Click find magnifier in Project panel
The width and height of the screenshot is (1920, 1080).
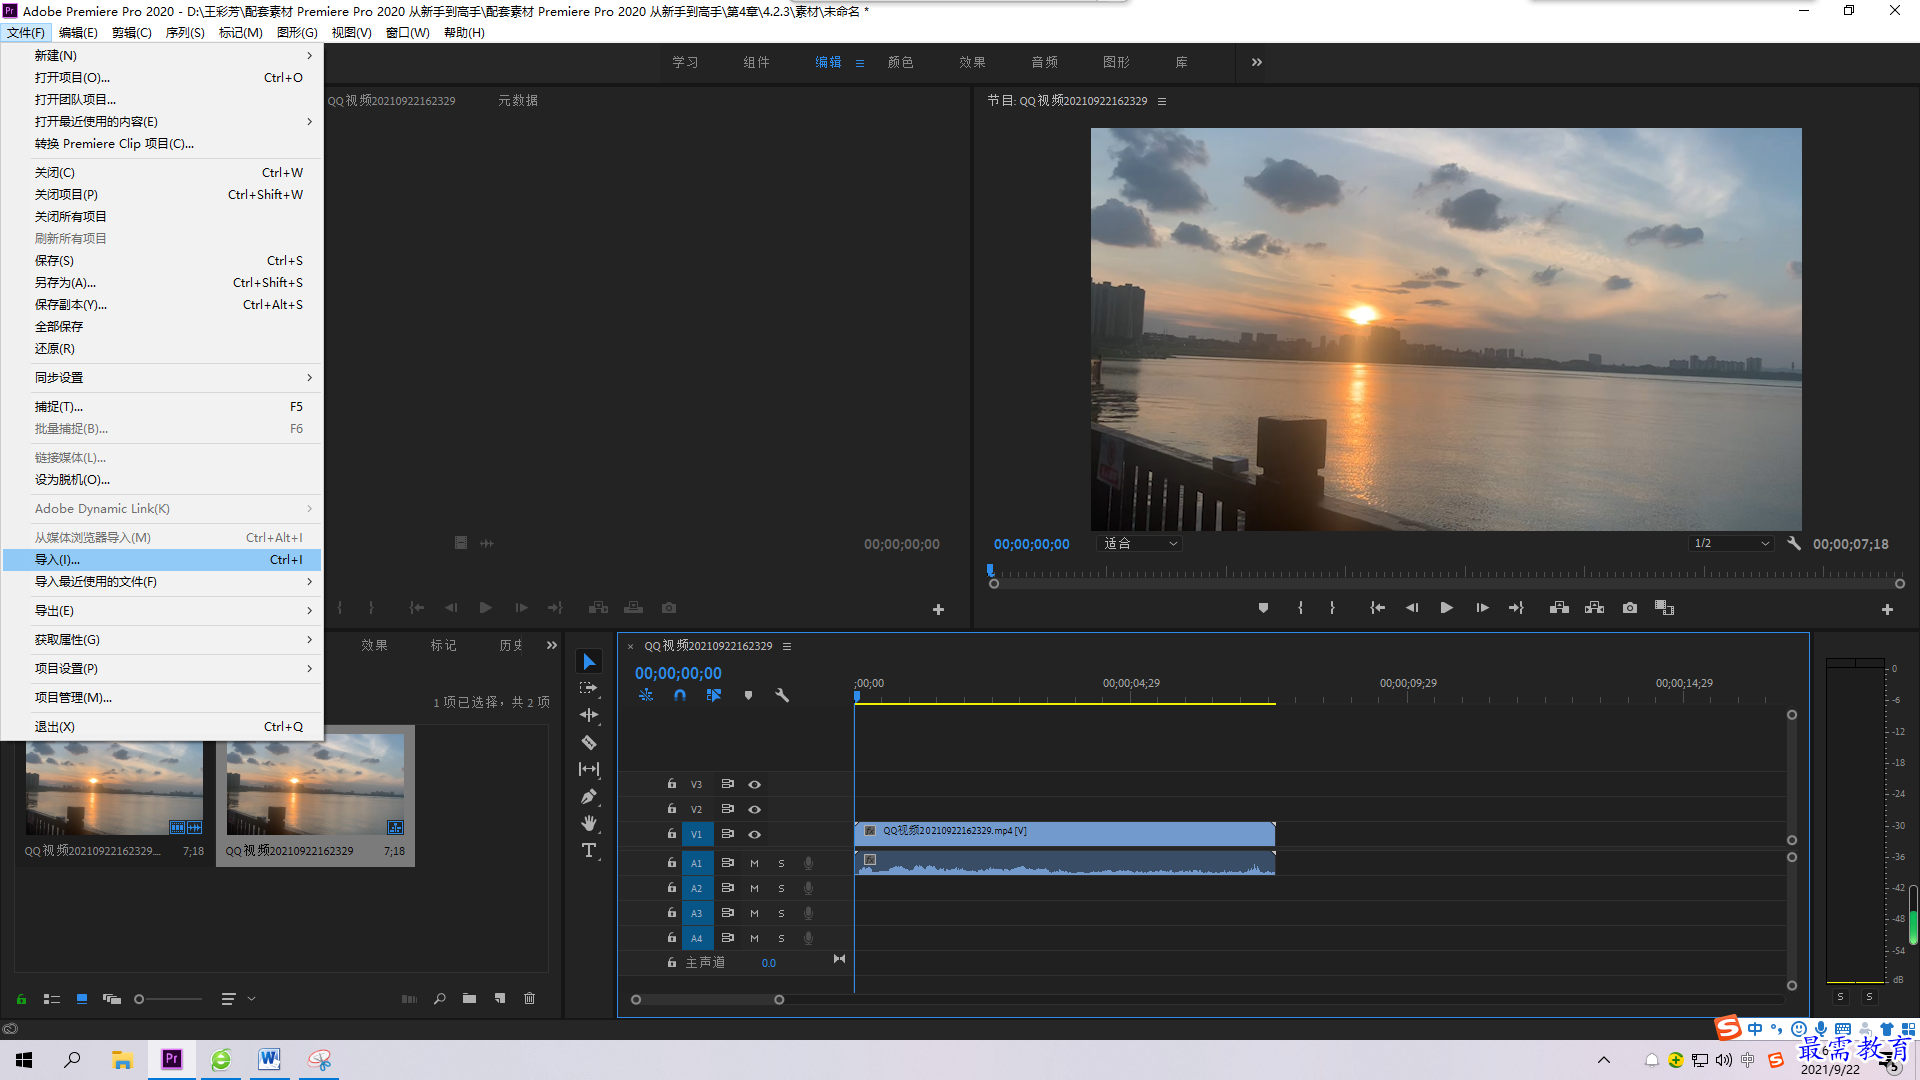tap(439, 998)
